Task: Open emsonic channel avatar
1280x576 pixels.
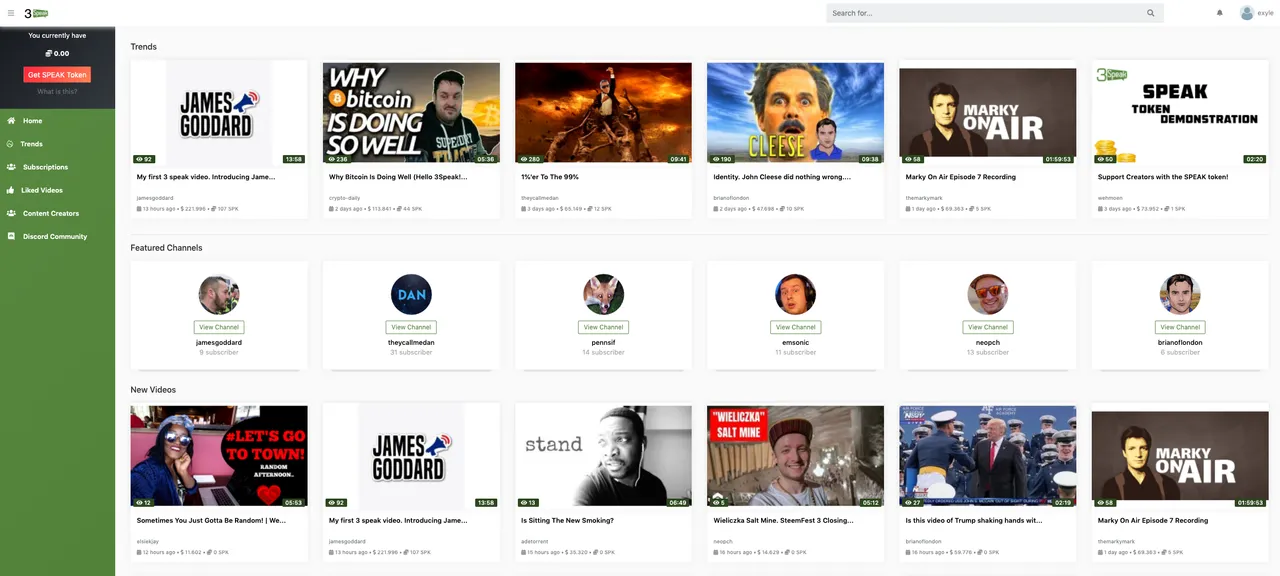Action: pyautogui.click(x=795, y=295)
